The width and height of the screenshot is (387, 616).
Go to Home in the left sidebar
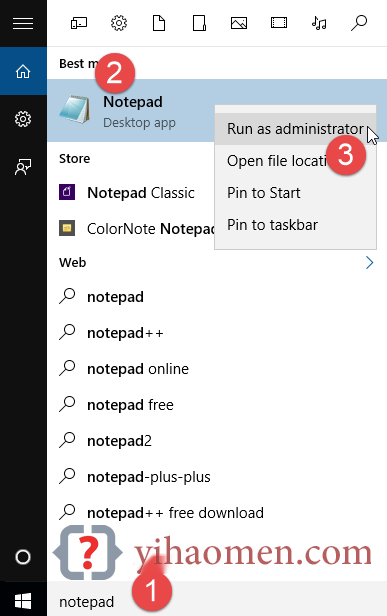click(x=23, y=71)
